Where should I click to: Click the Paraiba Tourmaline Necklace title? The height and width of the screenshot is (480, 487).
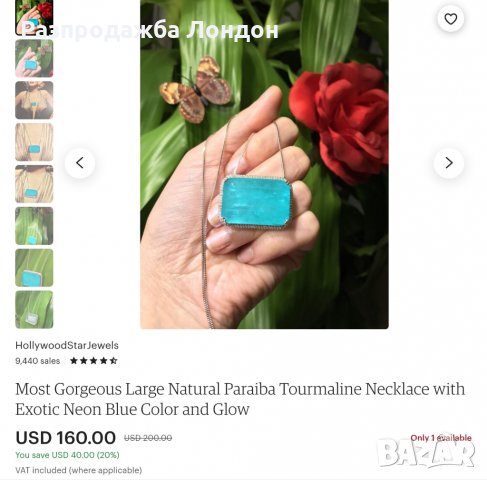click(240, 399)
